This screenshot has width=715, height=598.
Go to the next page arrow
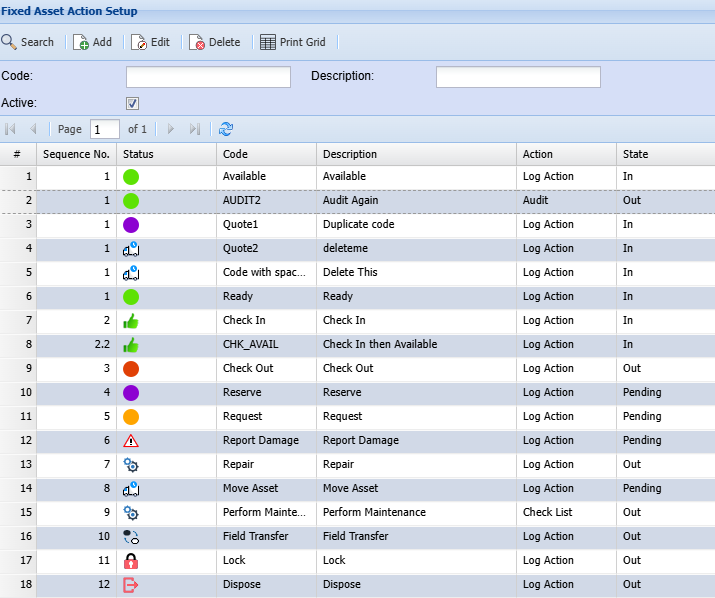[x=171, y=129]
